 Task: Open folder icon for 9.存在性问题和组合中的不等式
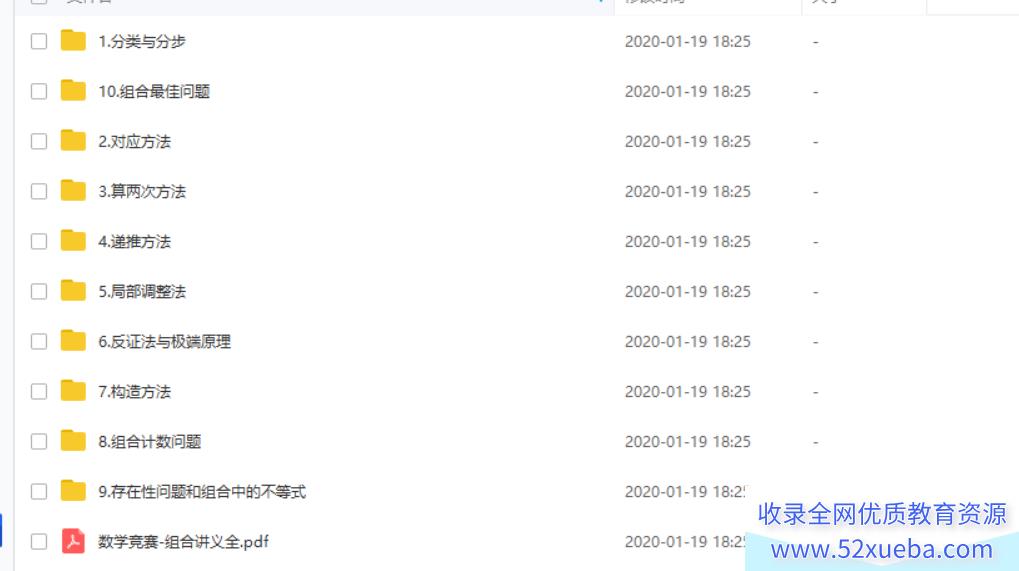click(x=73, y=491)
